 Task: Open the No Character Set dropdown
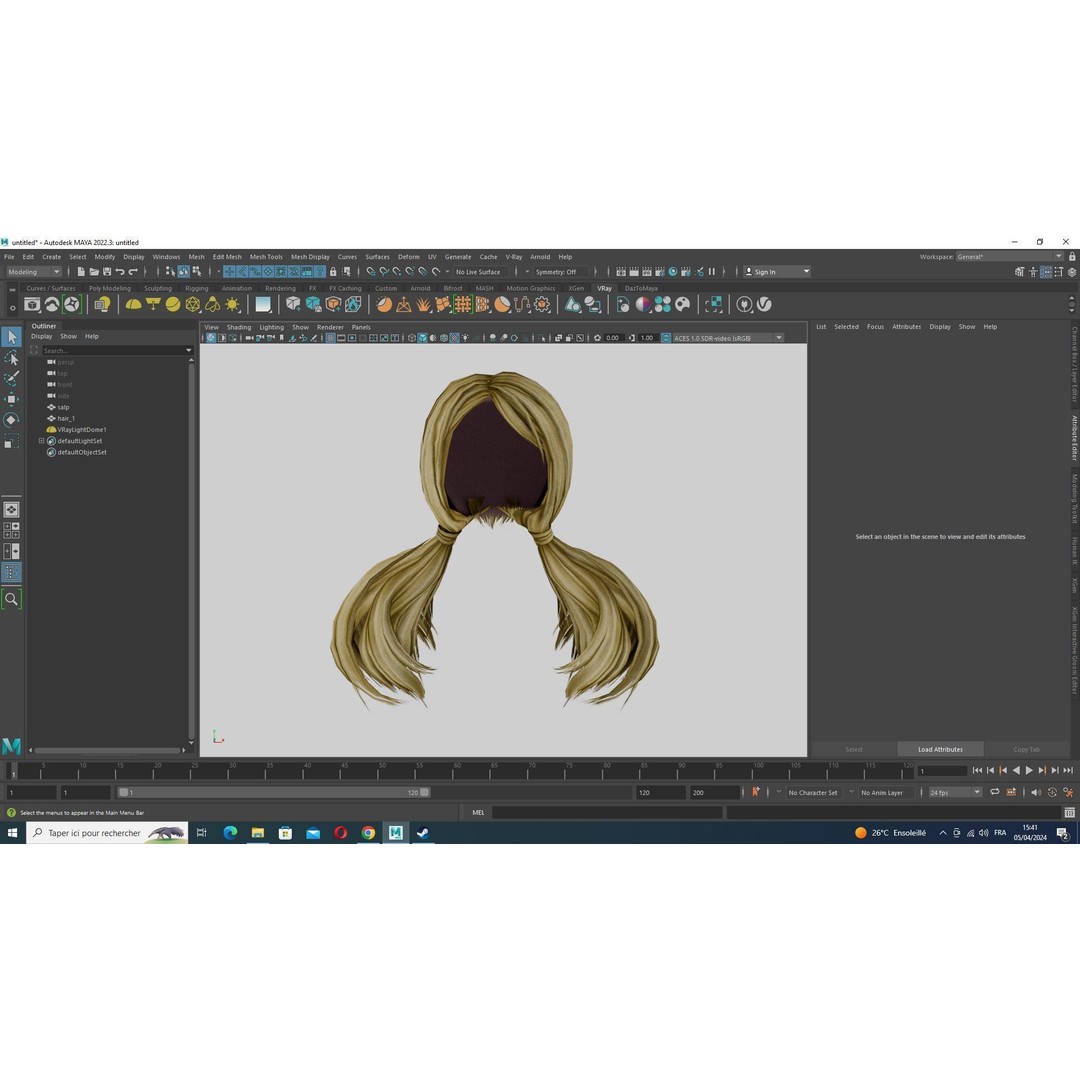pos(813,793)
